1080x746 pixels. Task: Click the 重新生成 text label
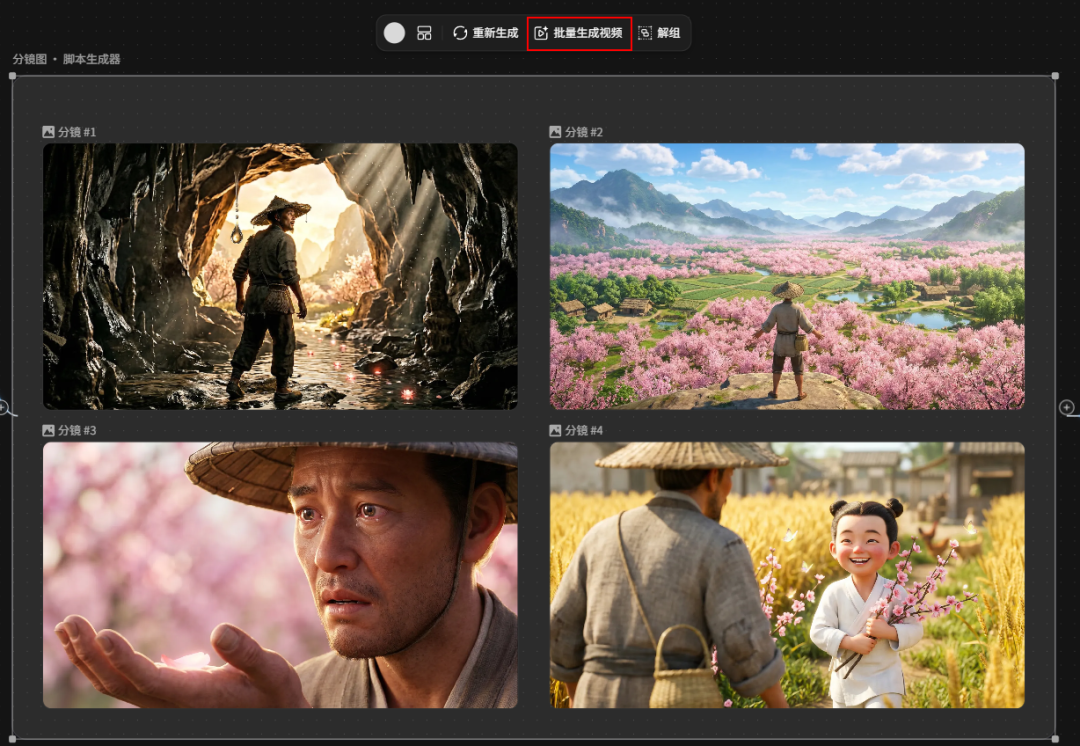[495, 33]
